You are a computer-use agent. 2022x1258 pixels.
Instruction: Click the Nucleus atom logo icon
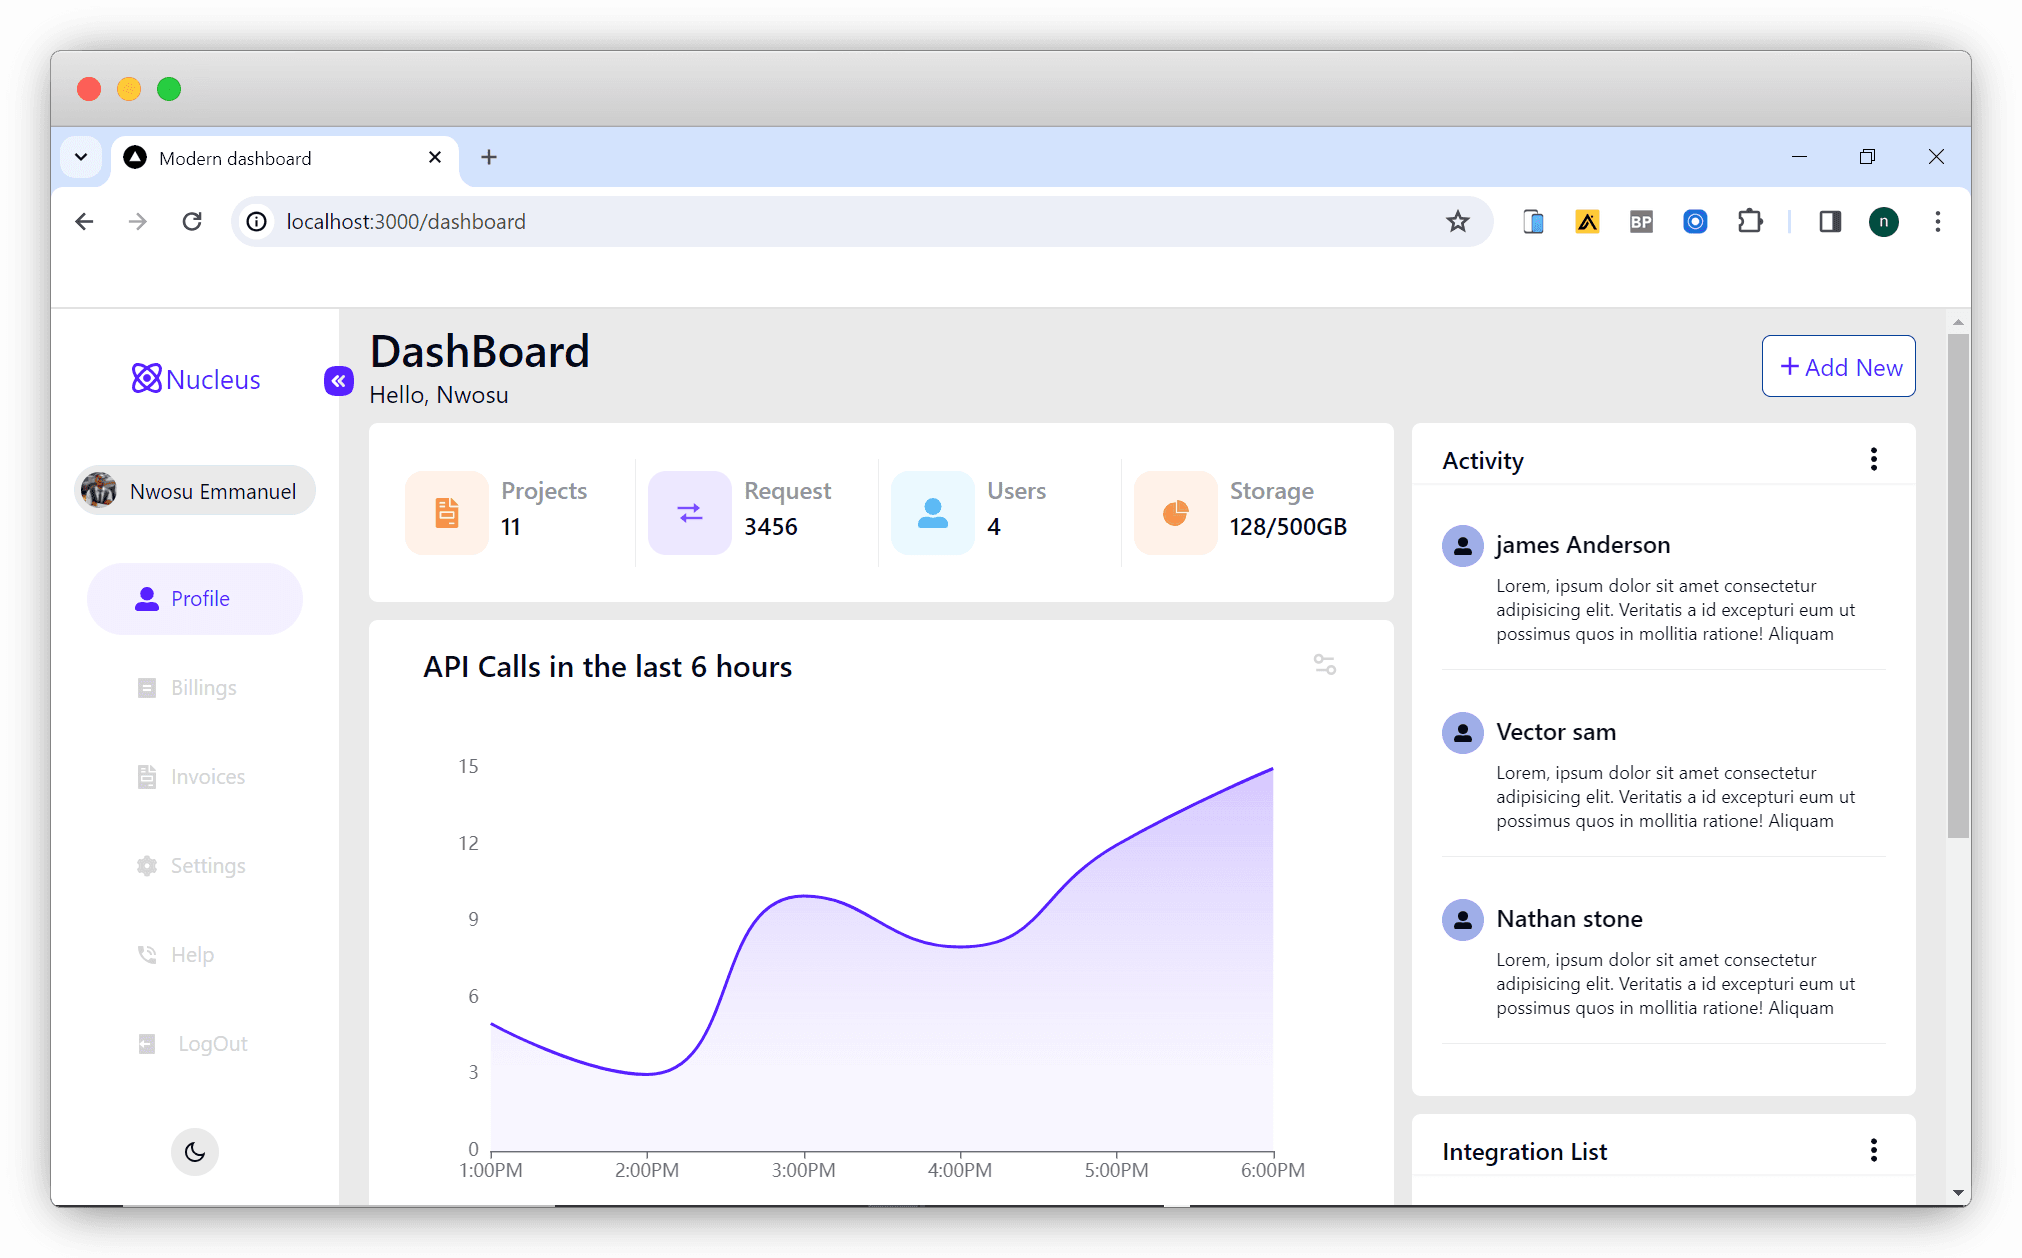146,379
